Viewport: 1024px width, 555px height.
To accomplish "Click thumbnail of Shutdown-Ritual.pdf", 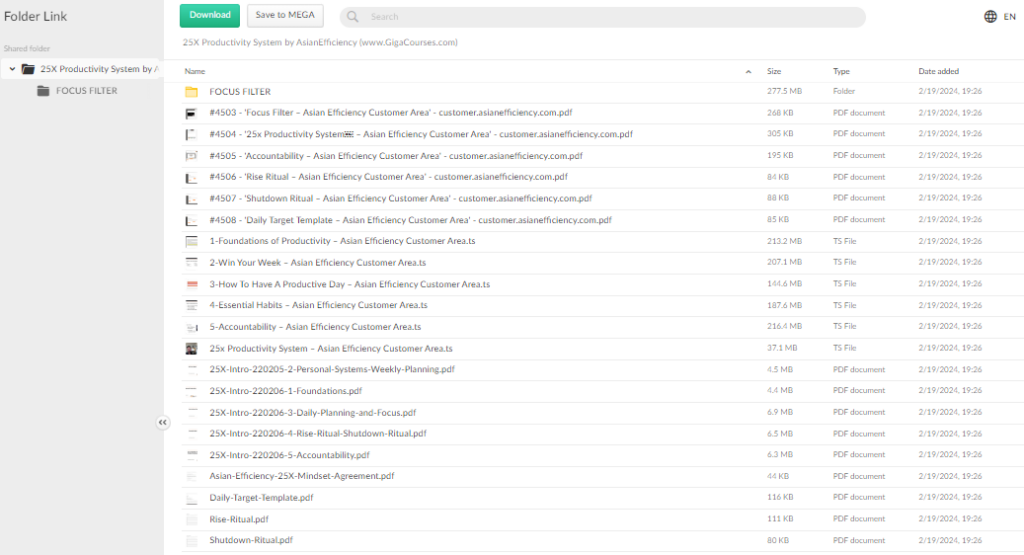I will click(191, 541).
